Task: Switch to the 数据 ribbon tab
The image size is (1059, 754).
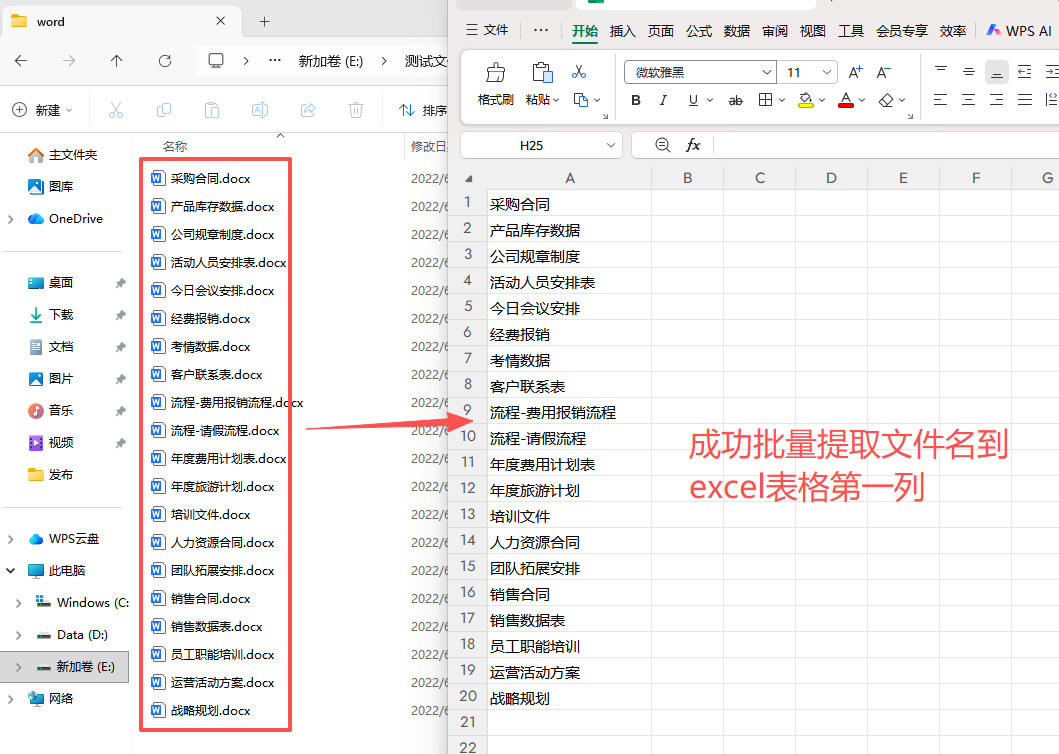Action: point(737,31)
